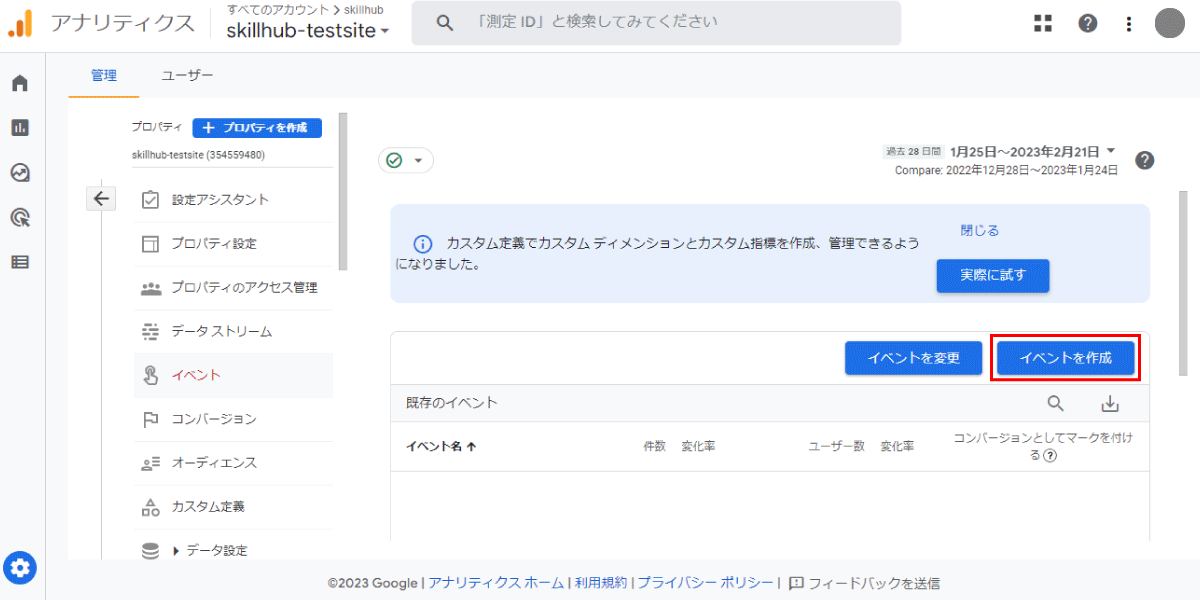Click the search field for 測定 ID
Viewport: 1200px width, 600px height.
coord(656,23)
